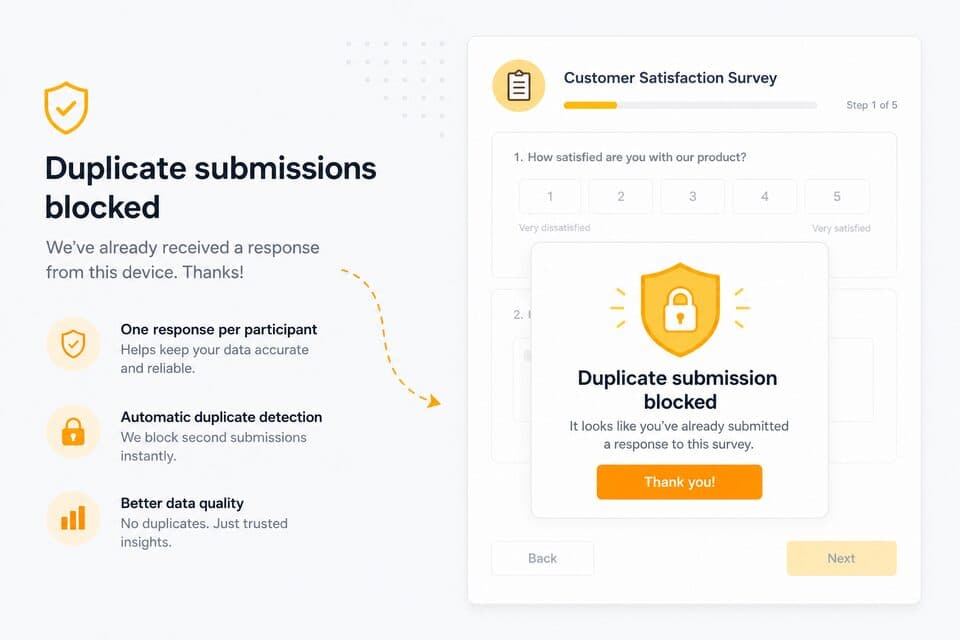Click the survey progress bar
Image resolution: width=960 pixels, height=640 pixels.
click(x=690, y=105)
